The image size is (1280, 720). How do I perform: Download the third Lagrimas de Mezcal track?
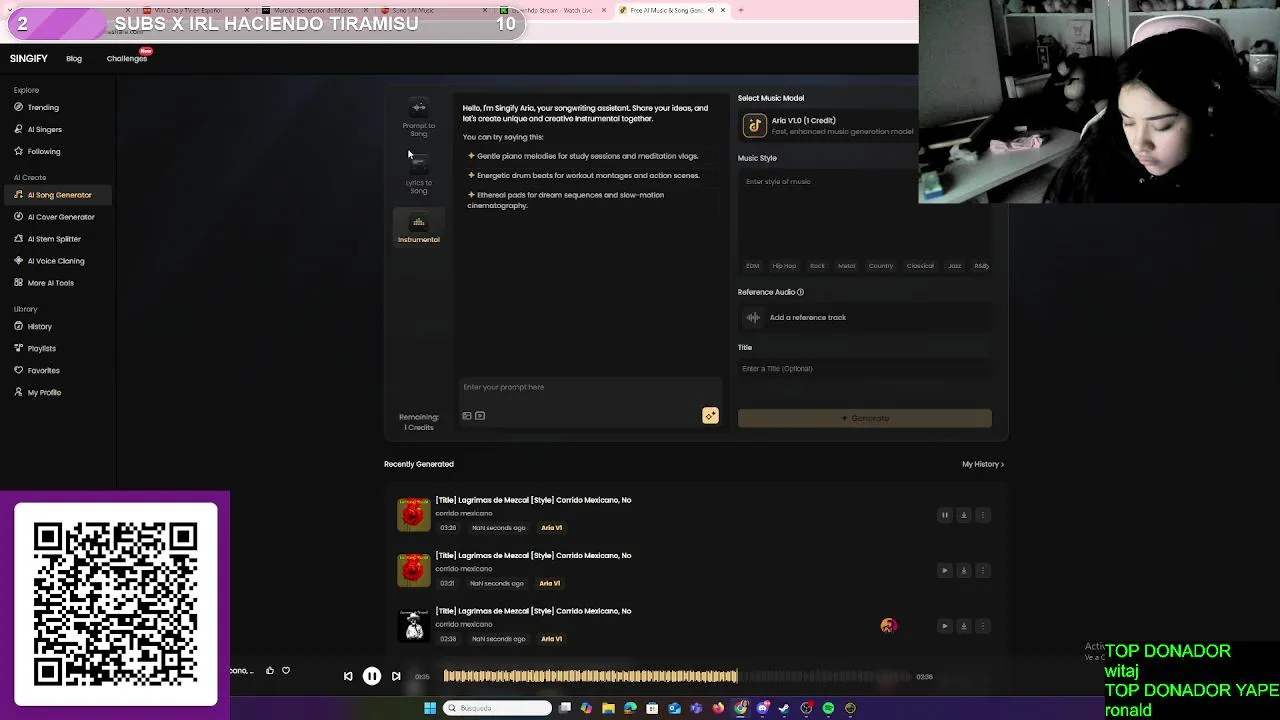click(964, 626)
